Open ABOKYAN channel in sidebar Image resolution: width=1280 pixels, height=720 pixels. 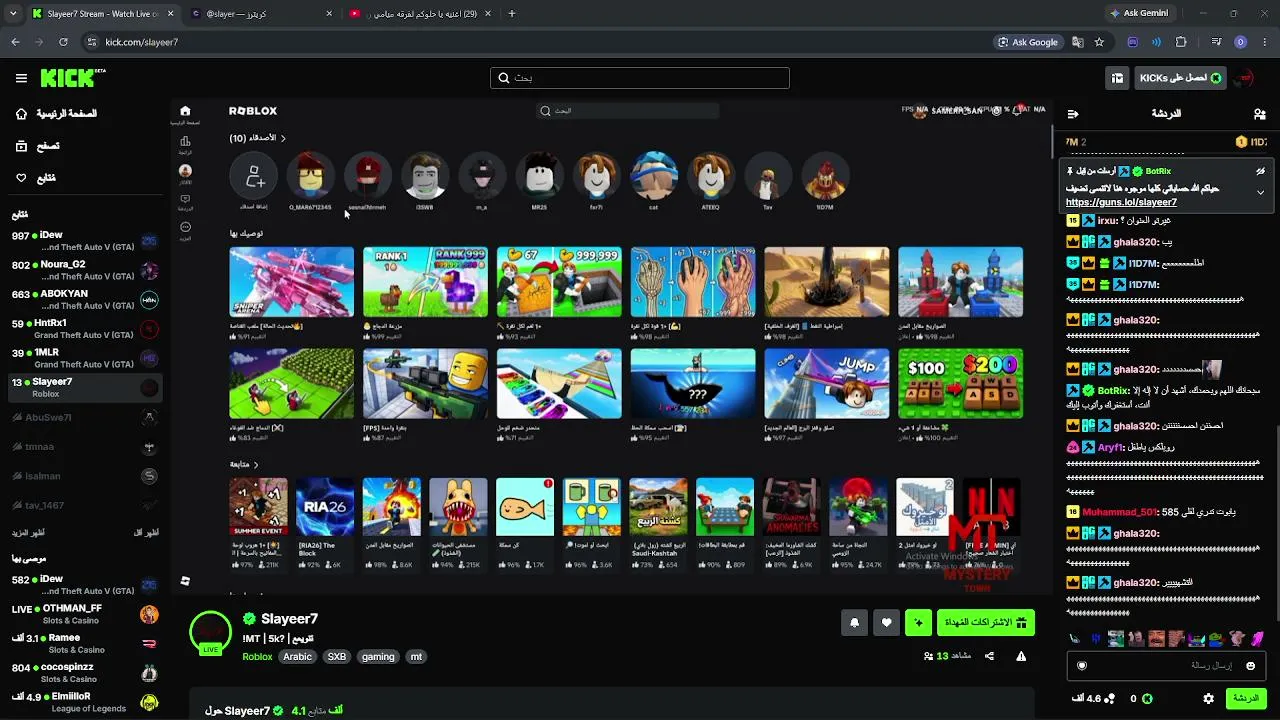85,299
